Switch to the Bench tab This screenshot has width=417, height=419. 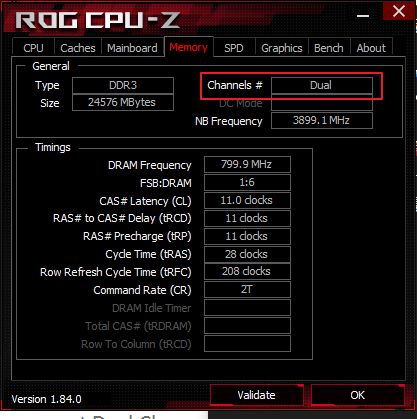pos(329,48)
